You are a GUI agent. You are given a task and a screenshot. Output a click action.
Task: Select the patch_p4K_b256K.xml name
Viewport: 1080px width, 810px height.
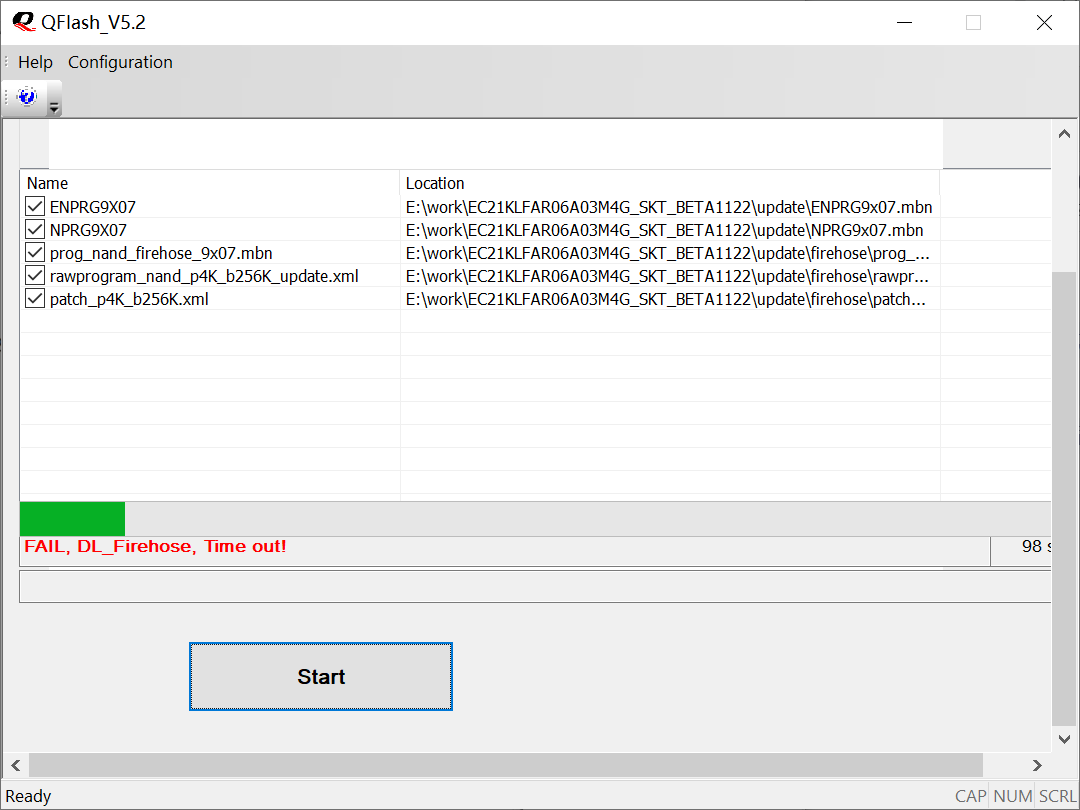(129, 299)
